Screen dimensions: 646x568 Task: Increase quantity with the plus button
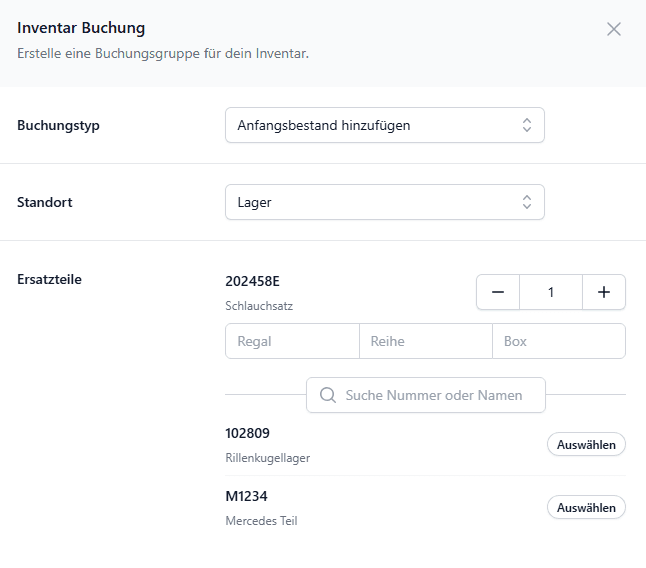pos(604,292)
